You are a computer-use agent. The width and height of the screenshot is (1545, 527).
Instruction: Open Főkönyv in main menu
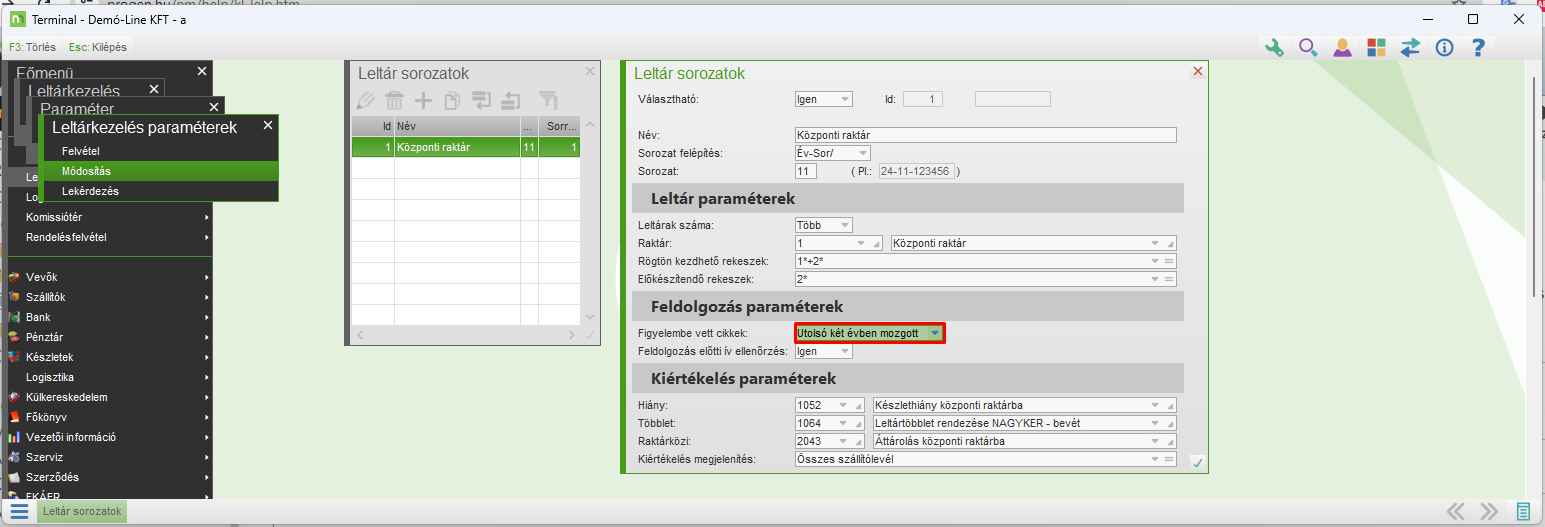tap(110, 417)
